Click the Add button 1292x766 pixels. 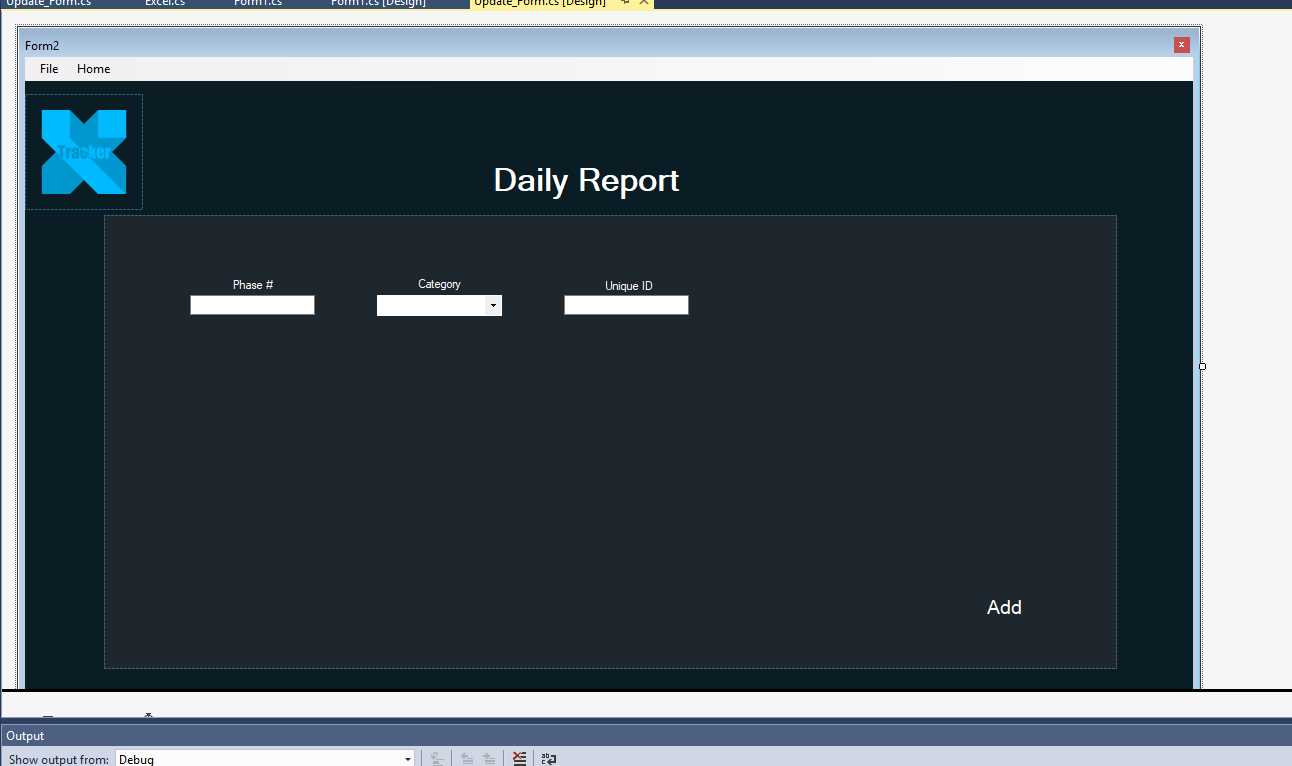(x=1004, y=607)
